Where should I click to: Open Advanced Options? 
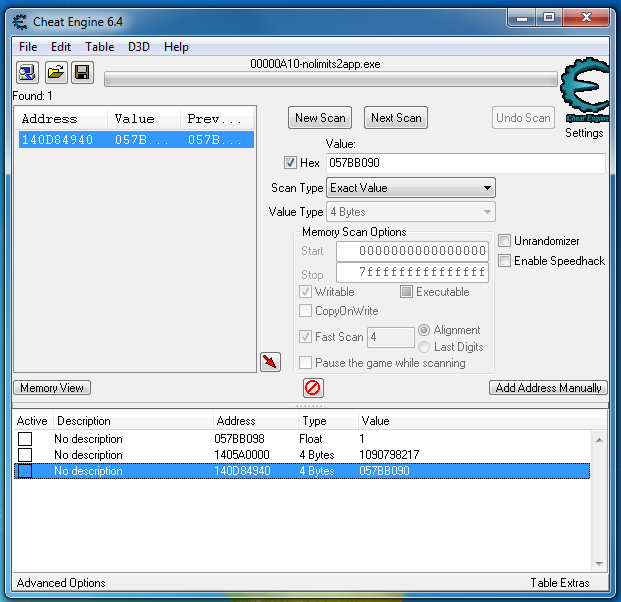click(x=61, y=583)
